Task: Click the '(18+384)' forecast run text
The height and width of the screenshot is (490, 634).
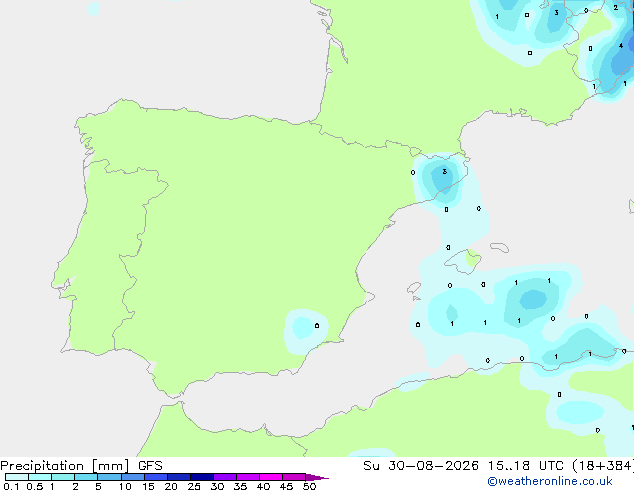Action: coord(603,466)
